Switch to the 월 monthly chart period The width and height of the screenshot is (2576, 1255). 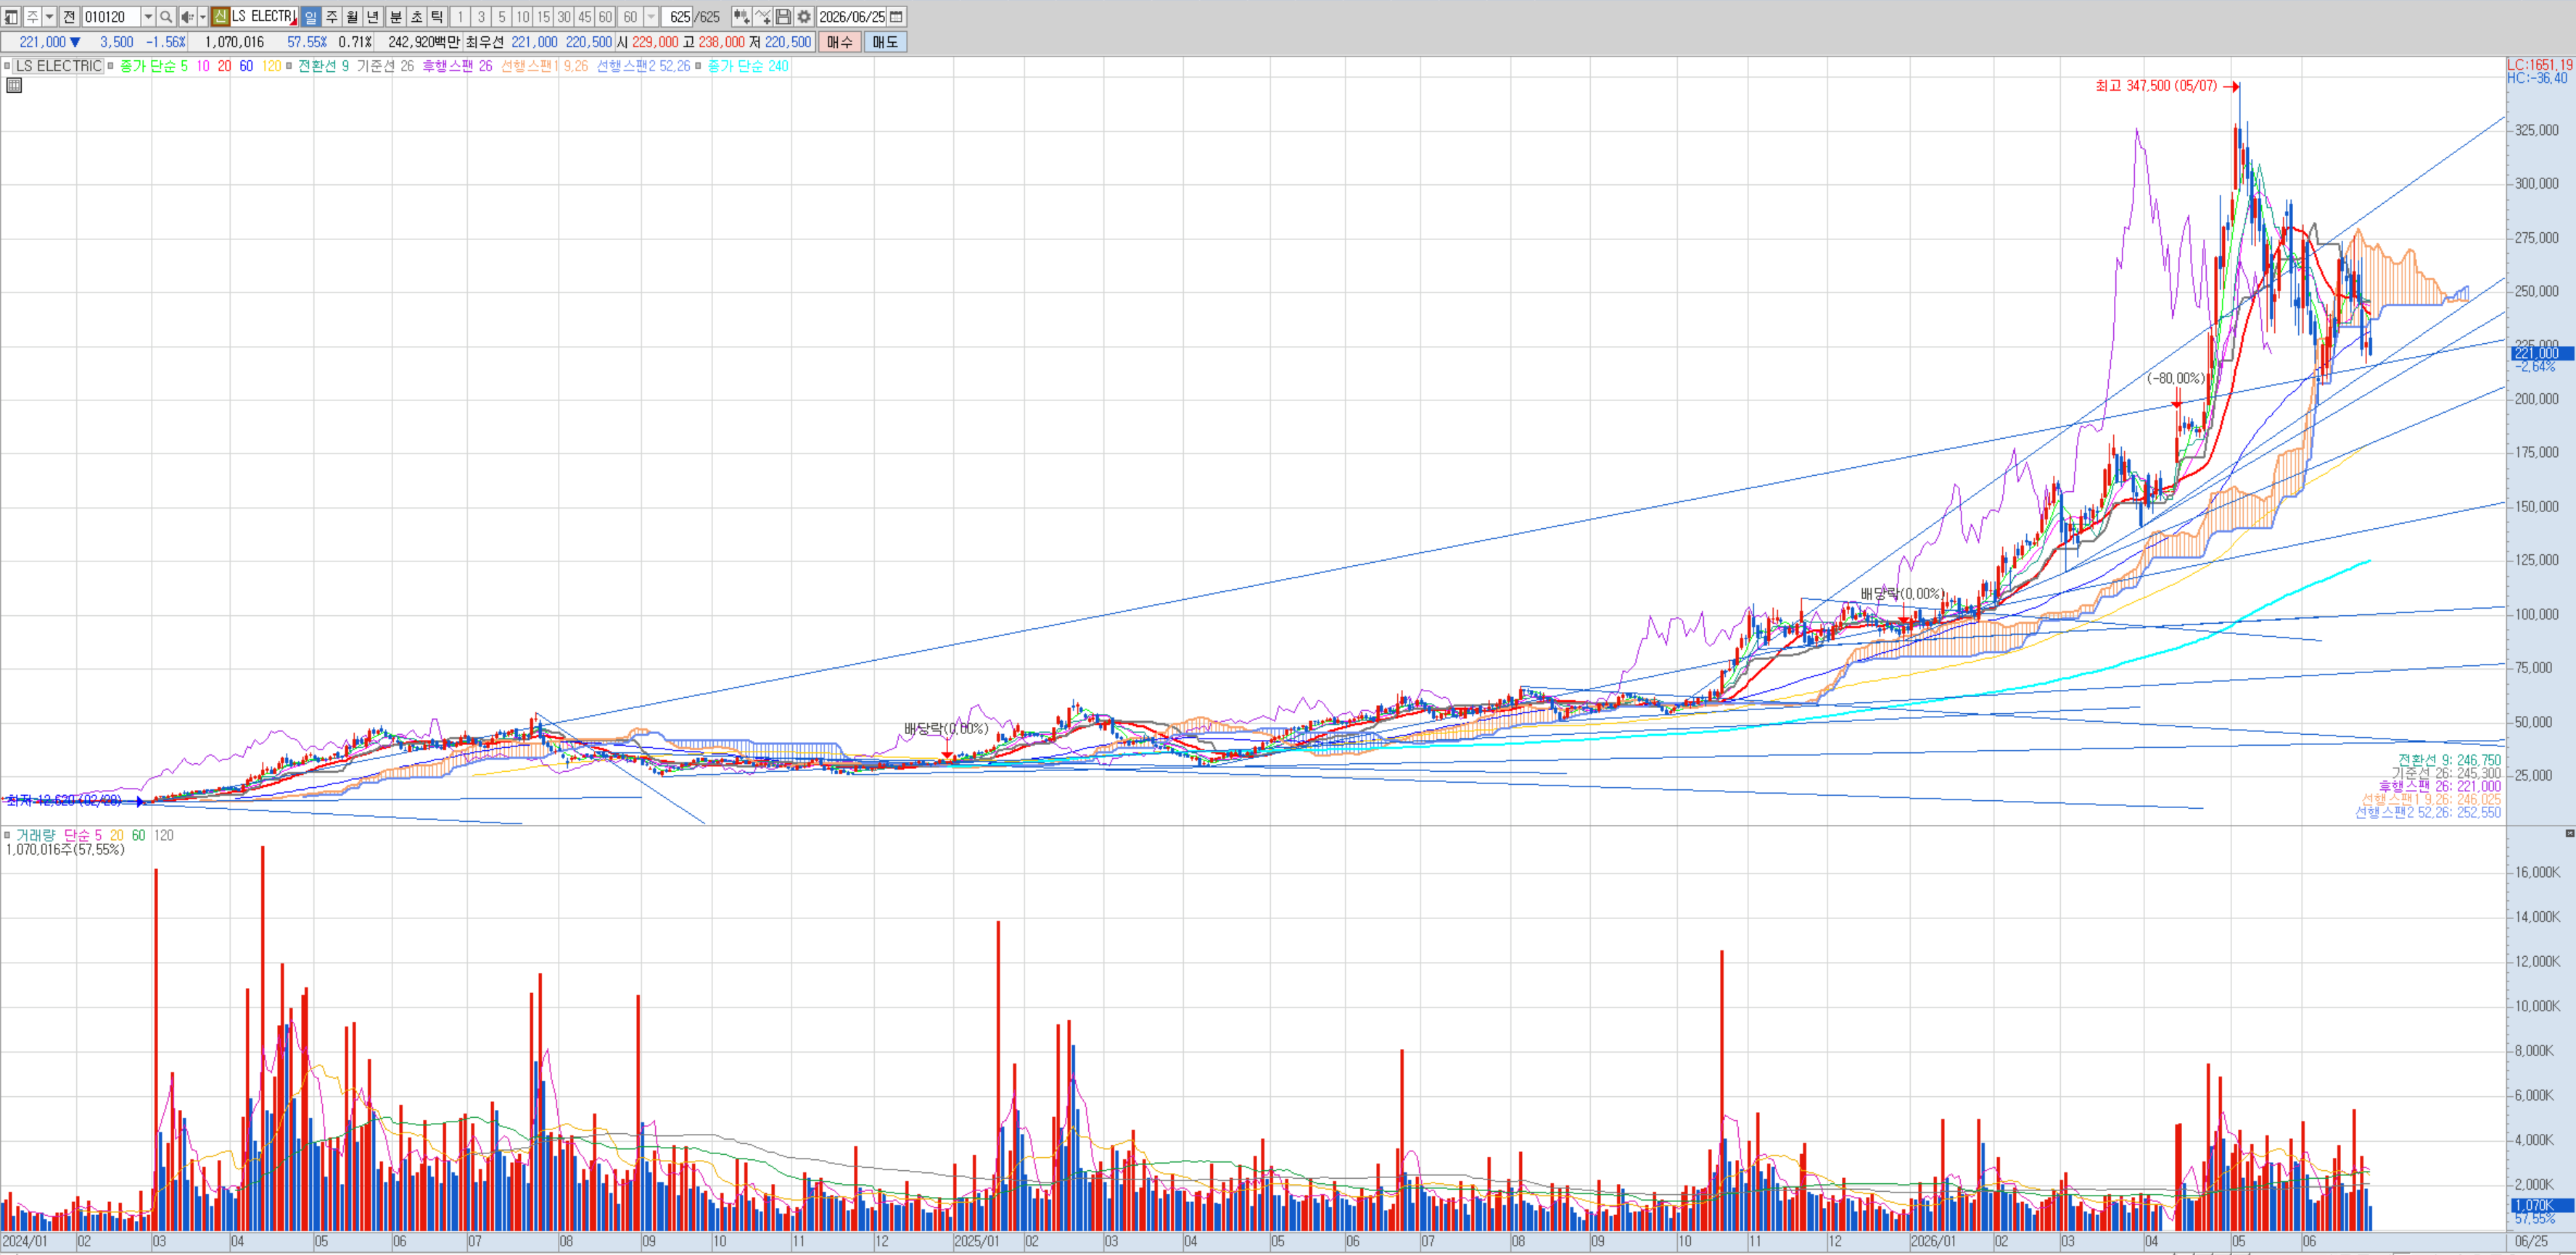pos(352,17)
